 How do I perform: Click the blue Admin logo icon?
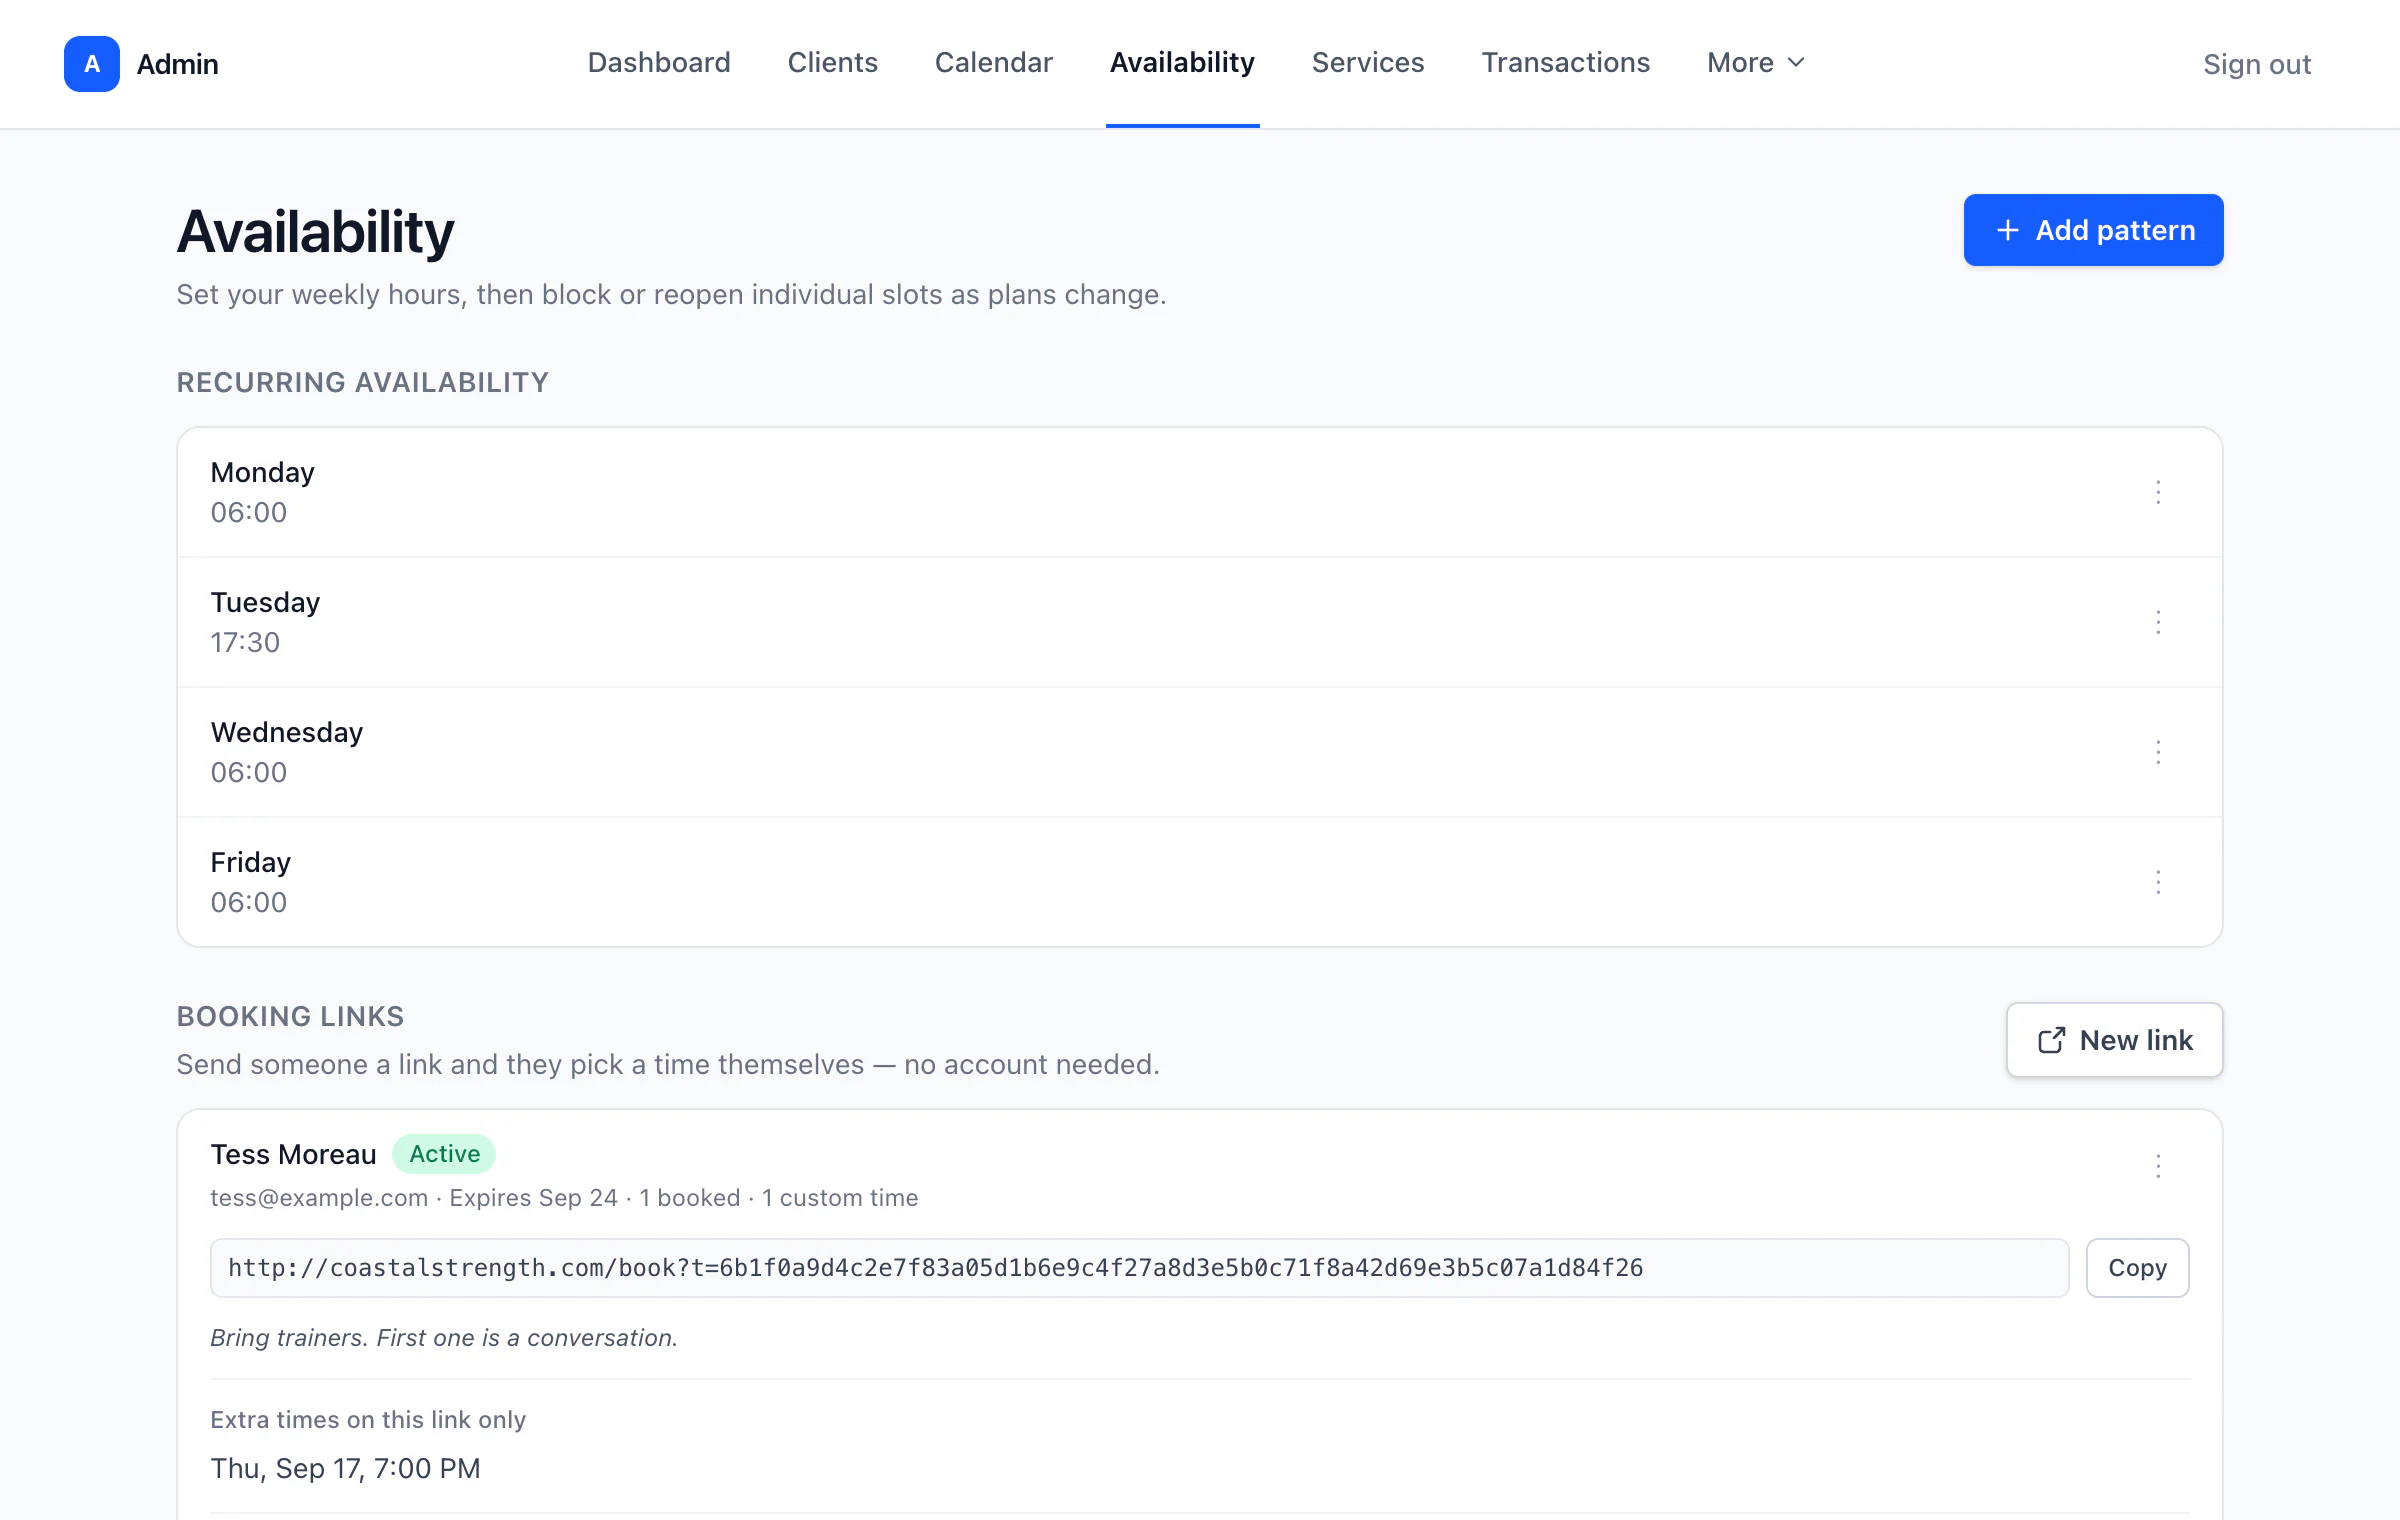92,64
